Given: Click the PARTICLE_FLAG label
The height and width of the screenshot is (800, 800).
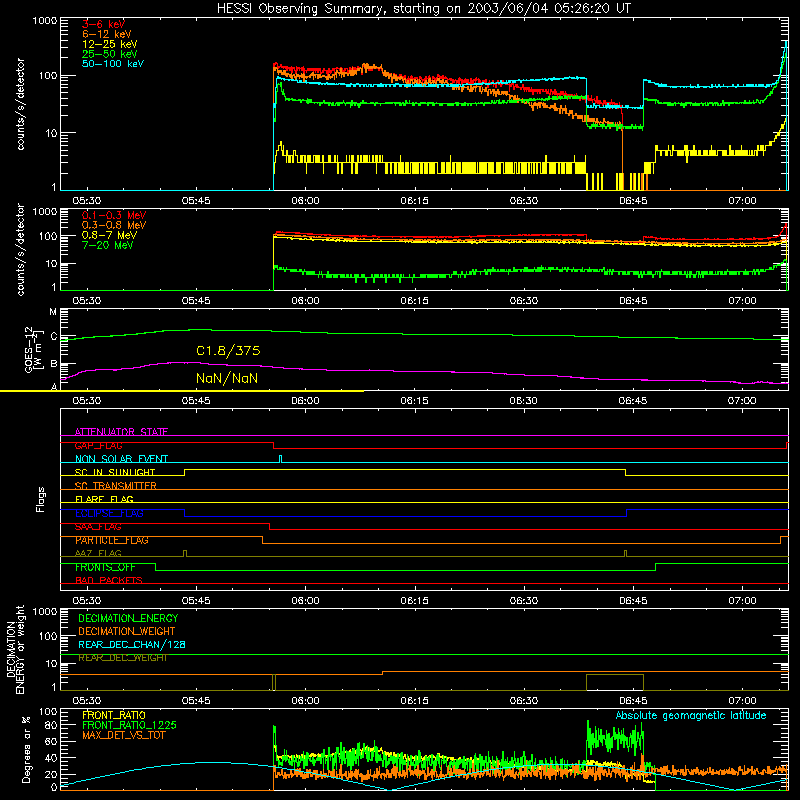Looking at the screenshot, I should tap(112, 540).
